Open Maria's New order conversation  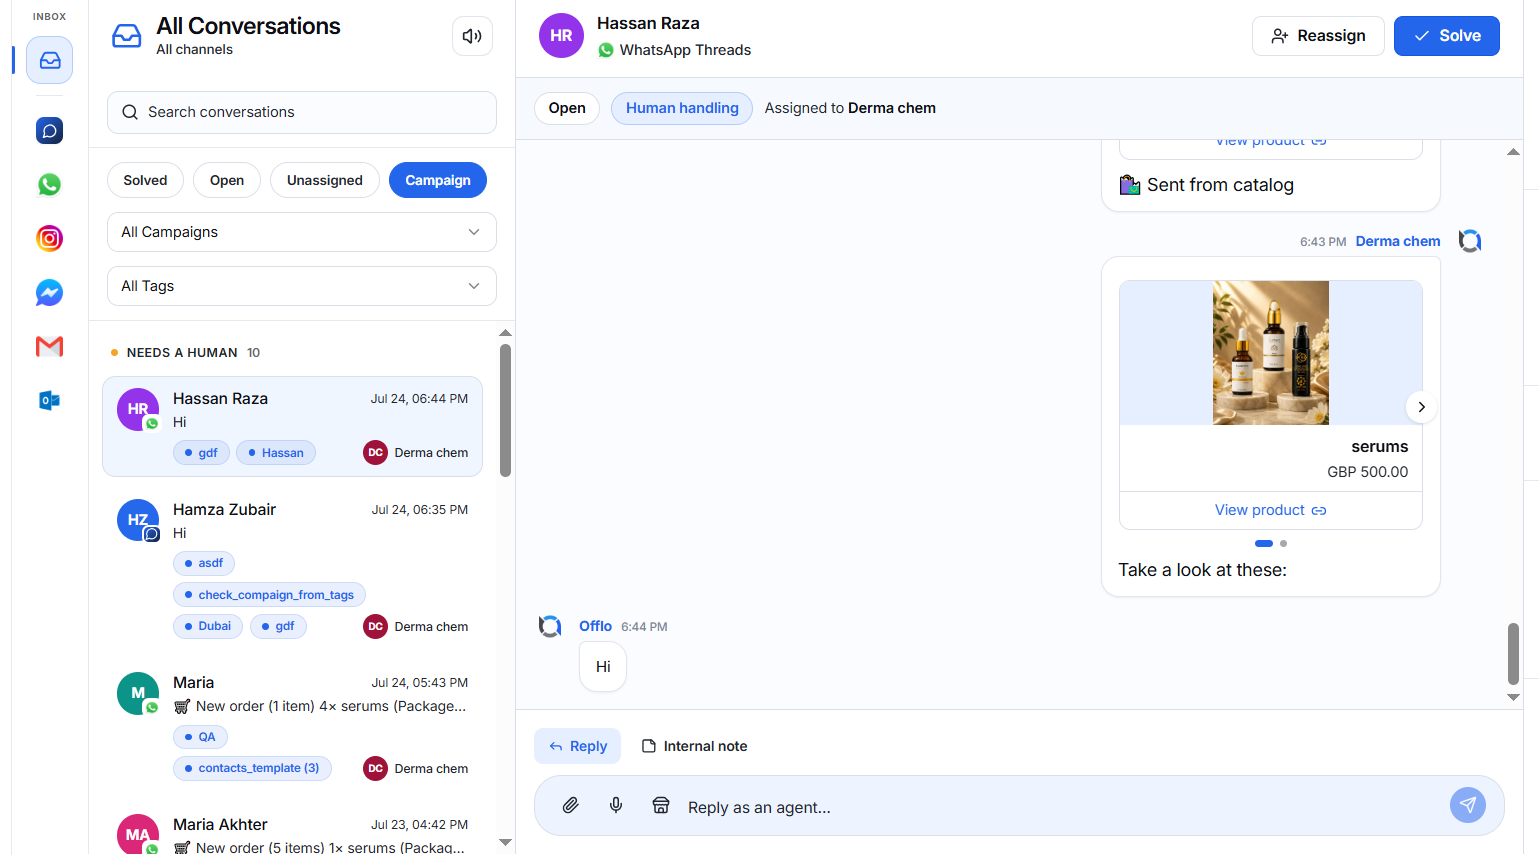click(x=292, y=726)
